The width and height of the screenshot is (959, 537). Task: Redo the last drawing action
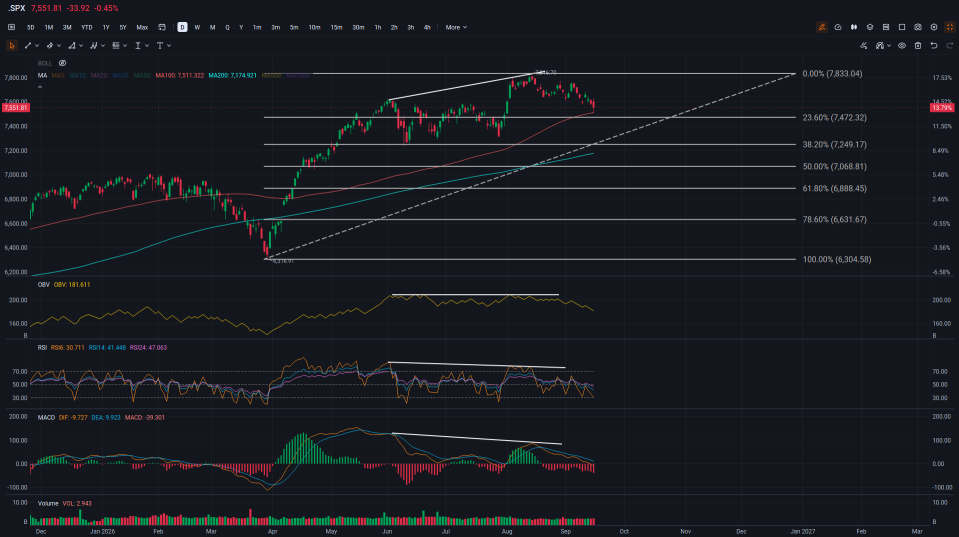950,46
